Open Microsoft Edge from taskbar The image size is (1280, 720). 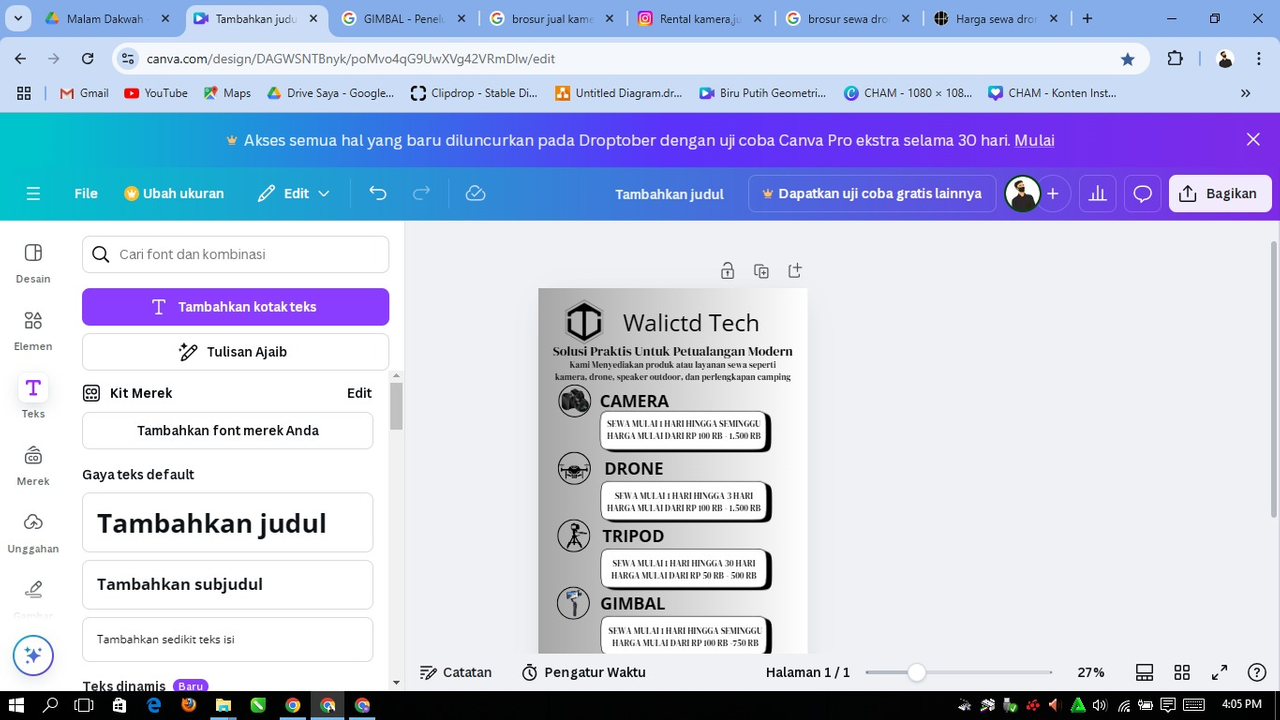coord(153,705)
